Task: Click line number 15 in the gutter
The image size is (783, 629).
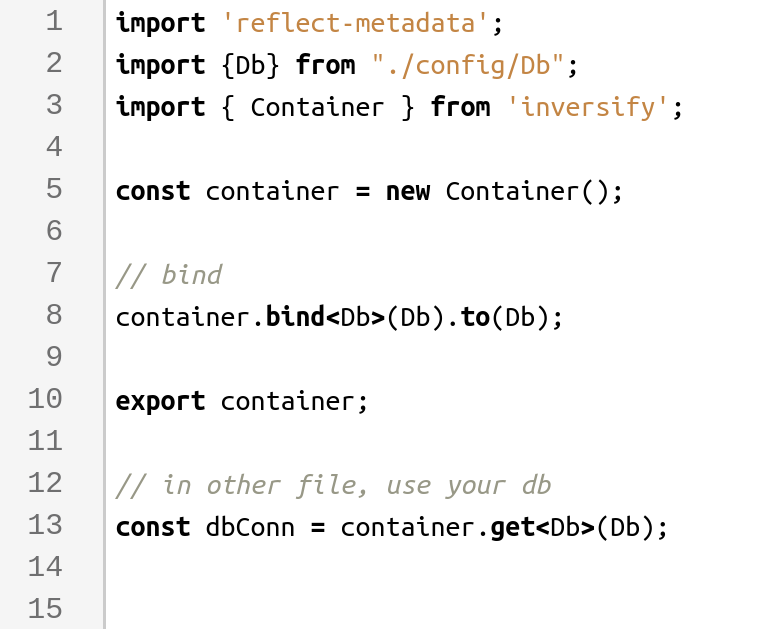Action: pyautogui.click(x=46, y=609)
